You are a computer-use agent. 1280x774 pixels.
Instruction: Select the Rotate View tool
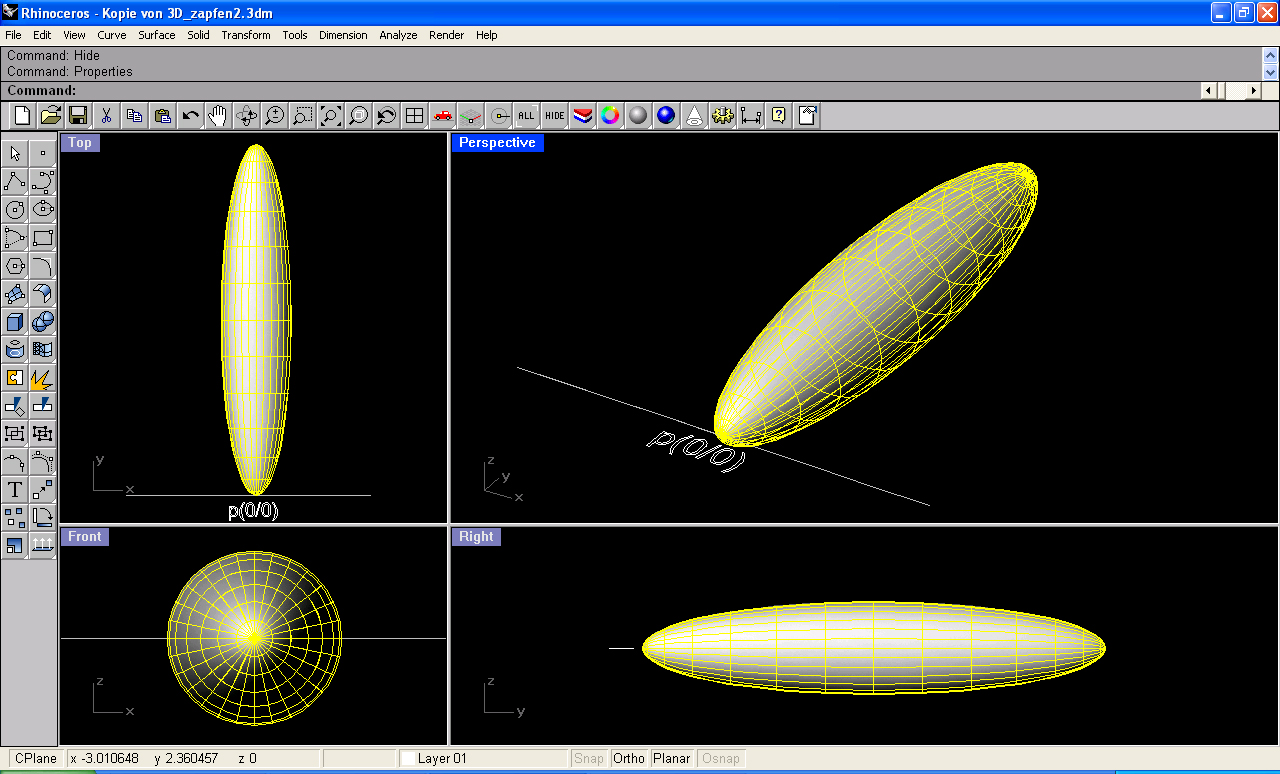click(x=246, y=116)
